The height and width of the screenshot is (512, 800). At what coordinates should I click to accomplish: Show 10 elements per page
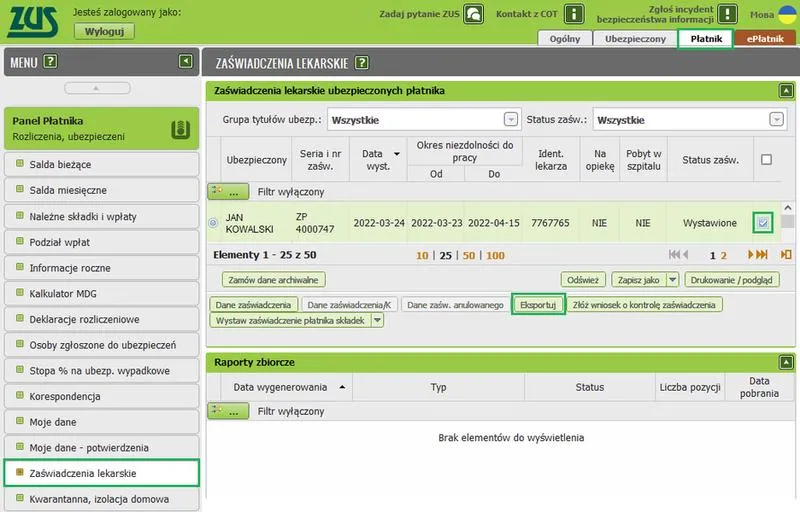422,255
